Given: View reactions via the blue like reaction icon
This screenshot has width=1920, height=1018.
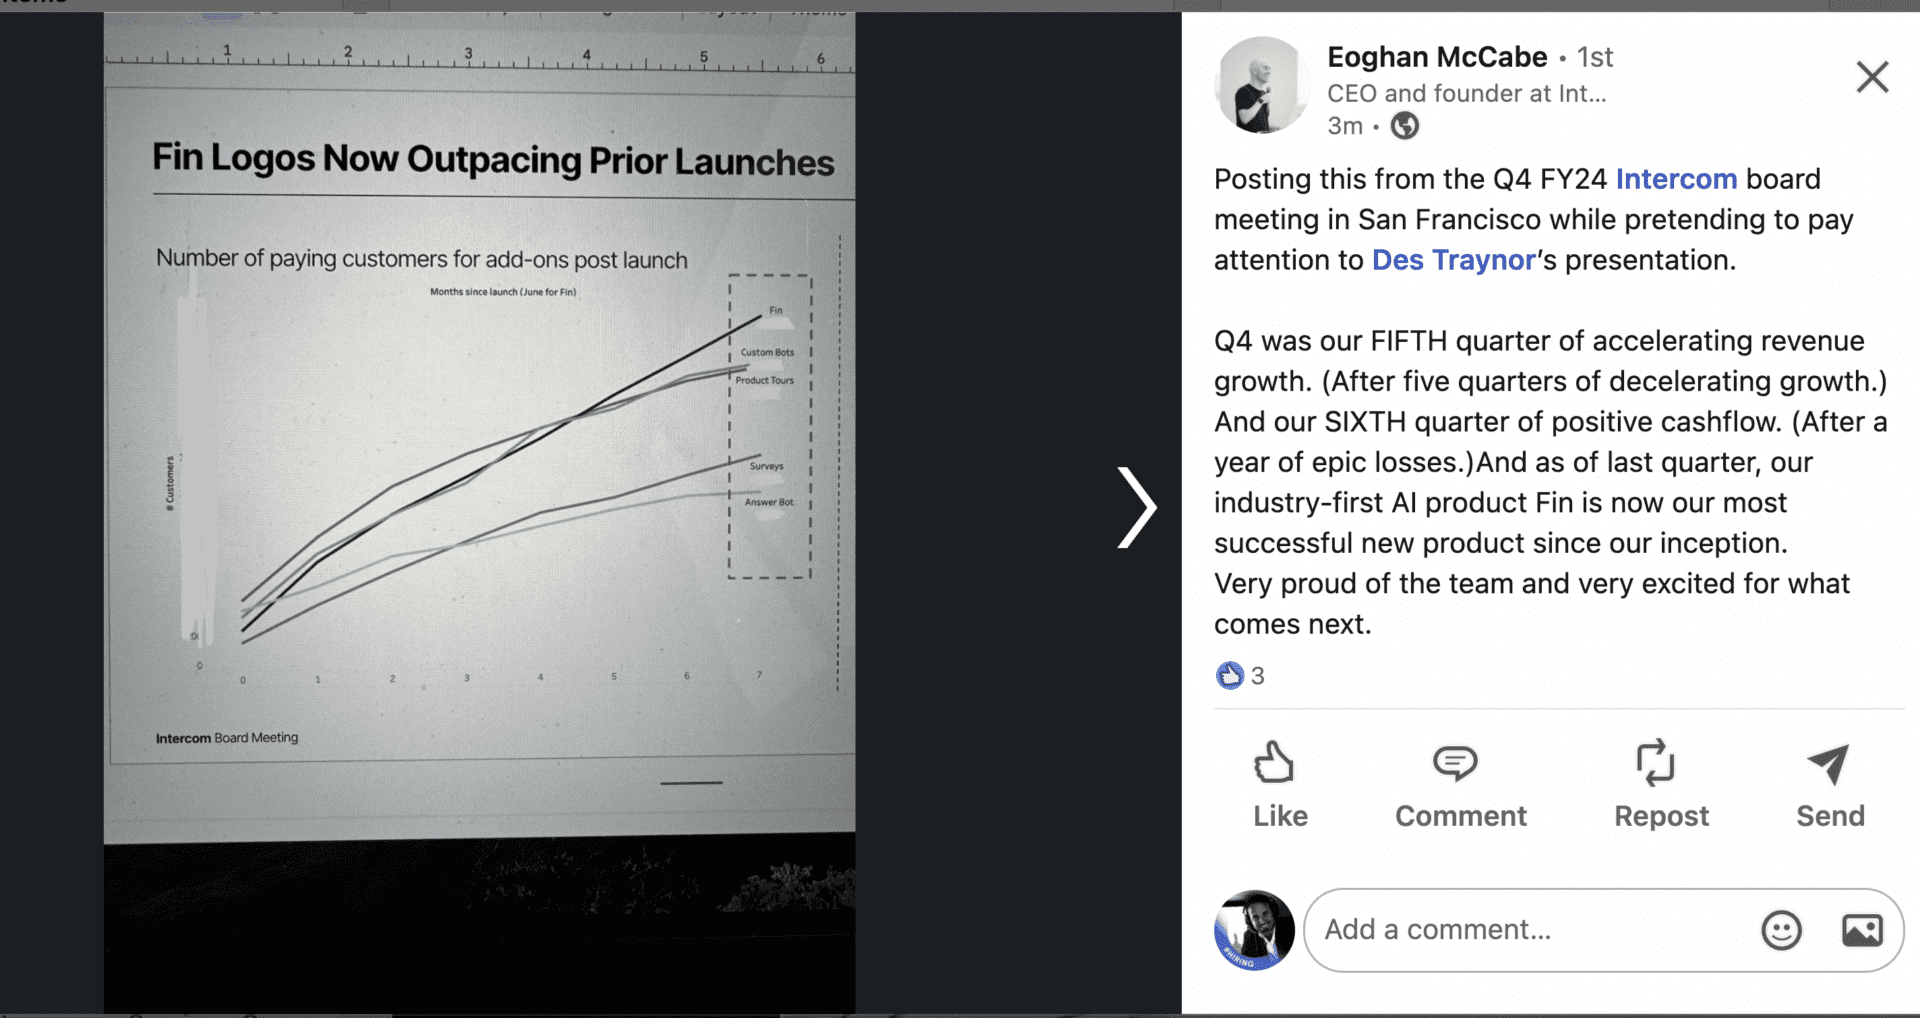Looking at the screenshot, I should (x=1229, y=676).
